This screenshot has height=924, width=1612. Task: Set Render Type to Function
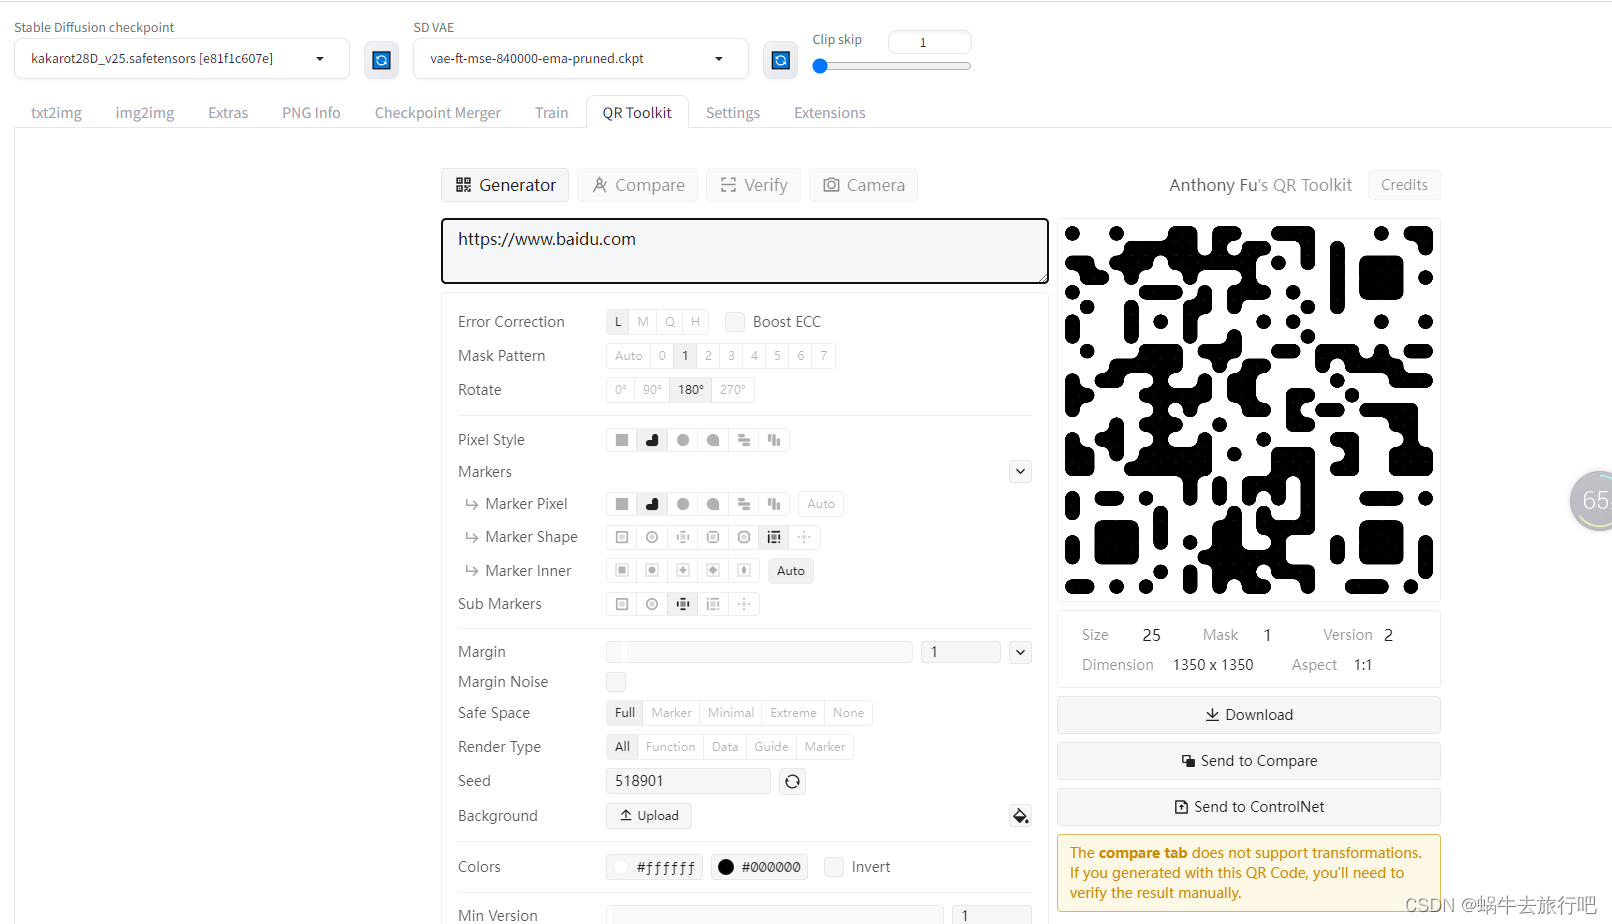pos(670,747)
